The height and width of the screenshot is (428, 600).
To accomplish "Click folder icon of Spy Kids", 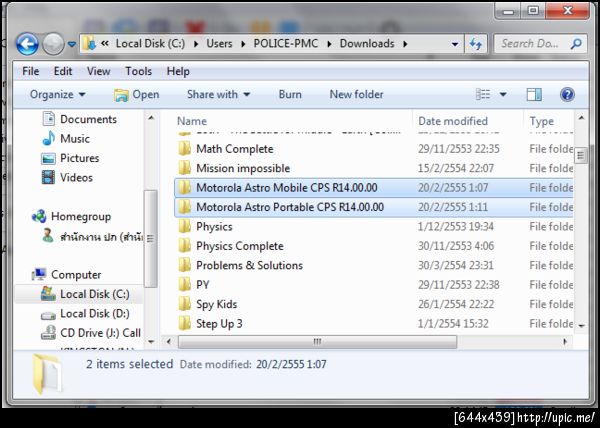I will [x=184, y=304].
